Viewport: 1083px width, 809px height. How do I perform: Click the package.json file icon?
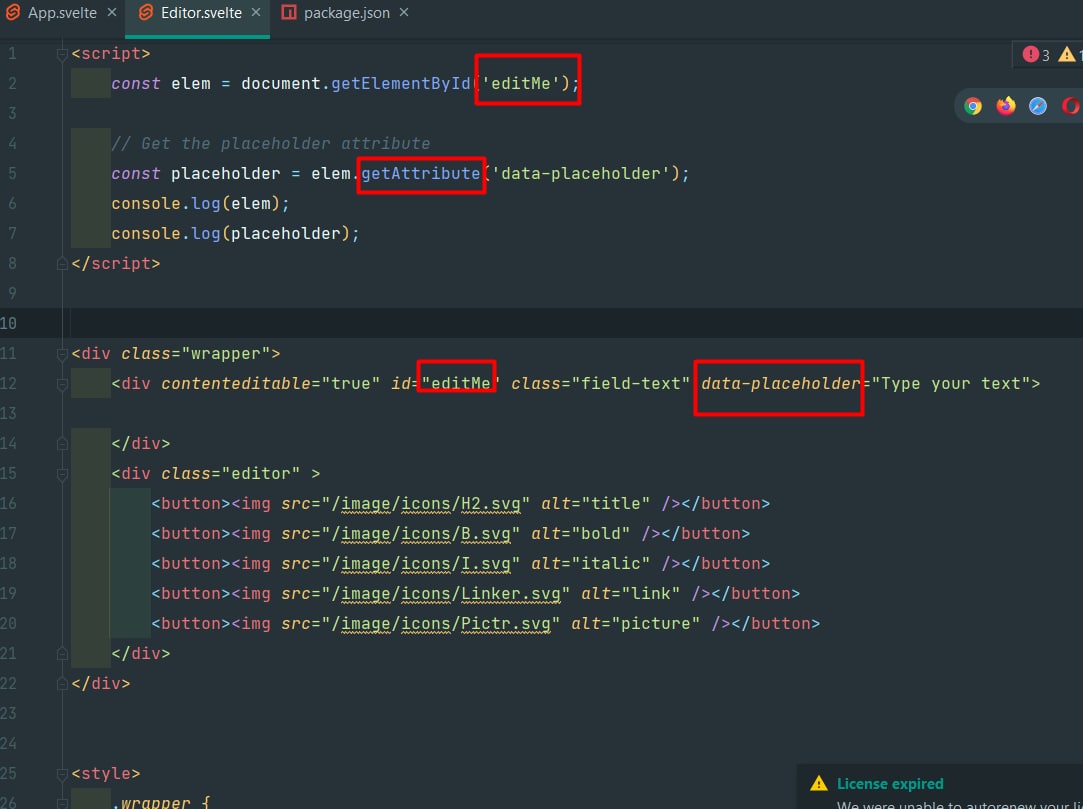(x=289, y=12)
